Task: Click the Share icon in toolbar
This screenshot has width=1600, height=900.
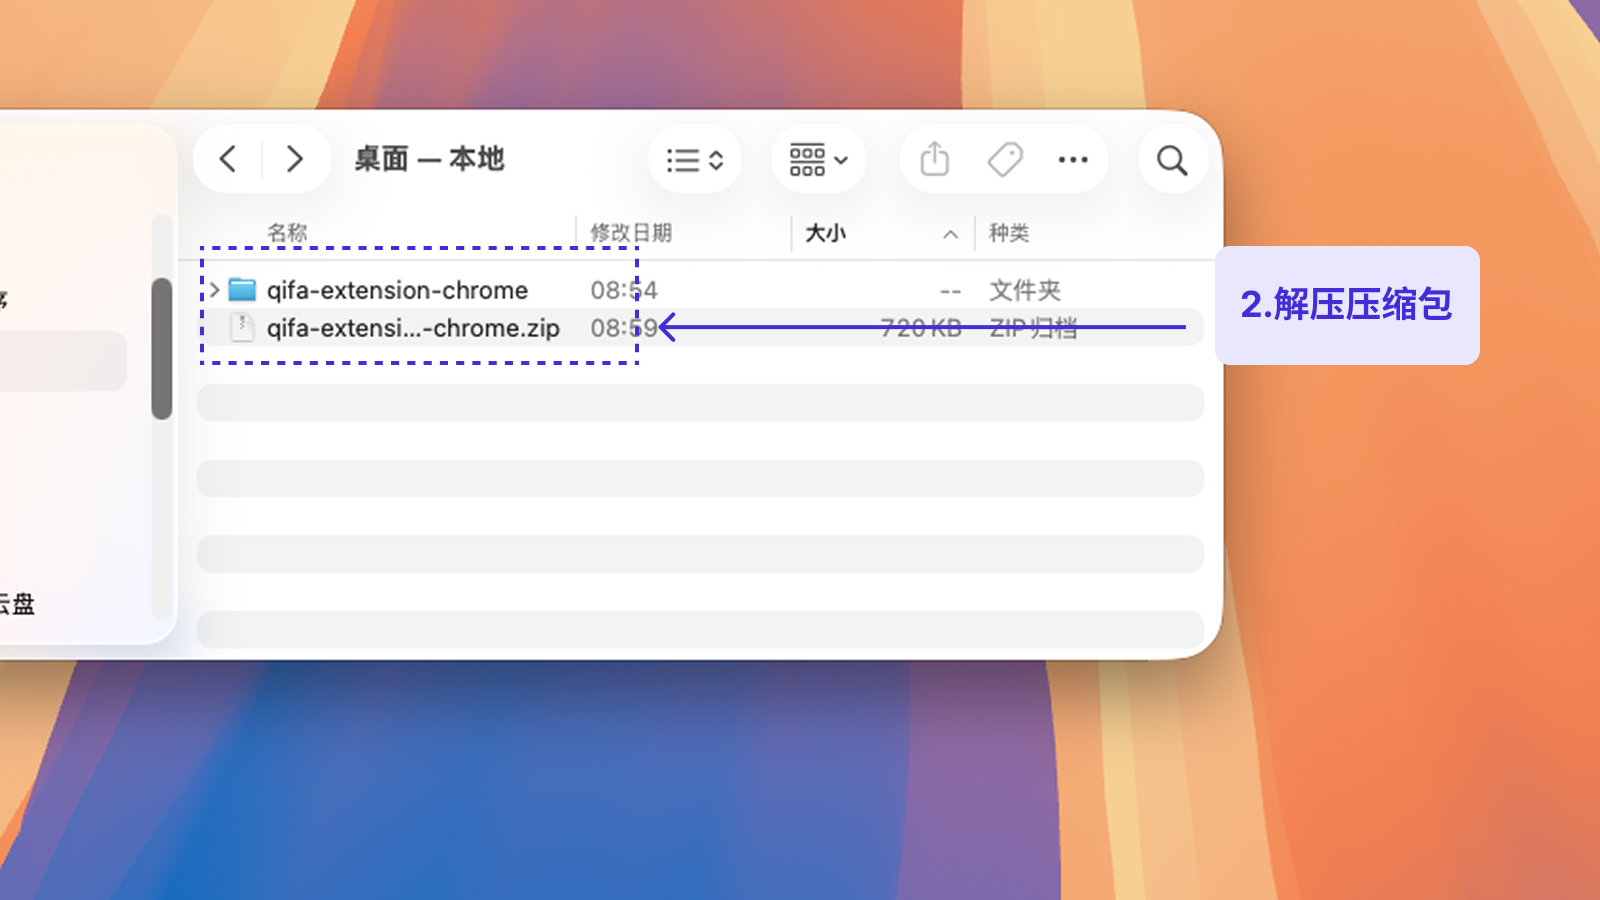Action: click(934, 159)
